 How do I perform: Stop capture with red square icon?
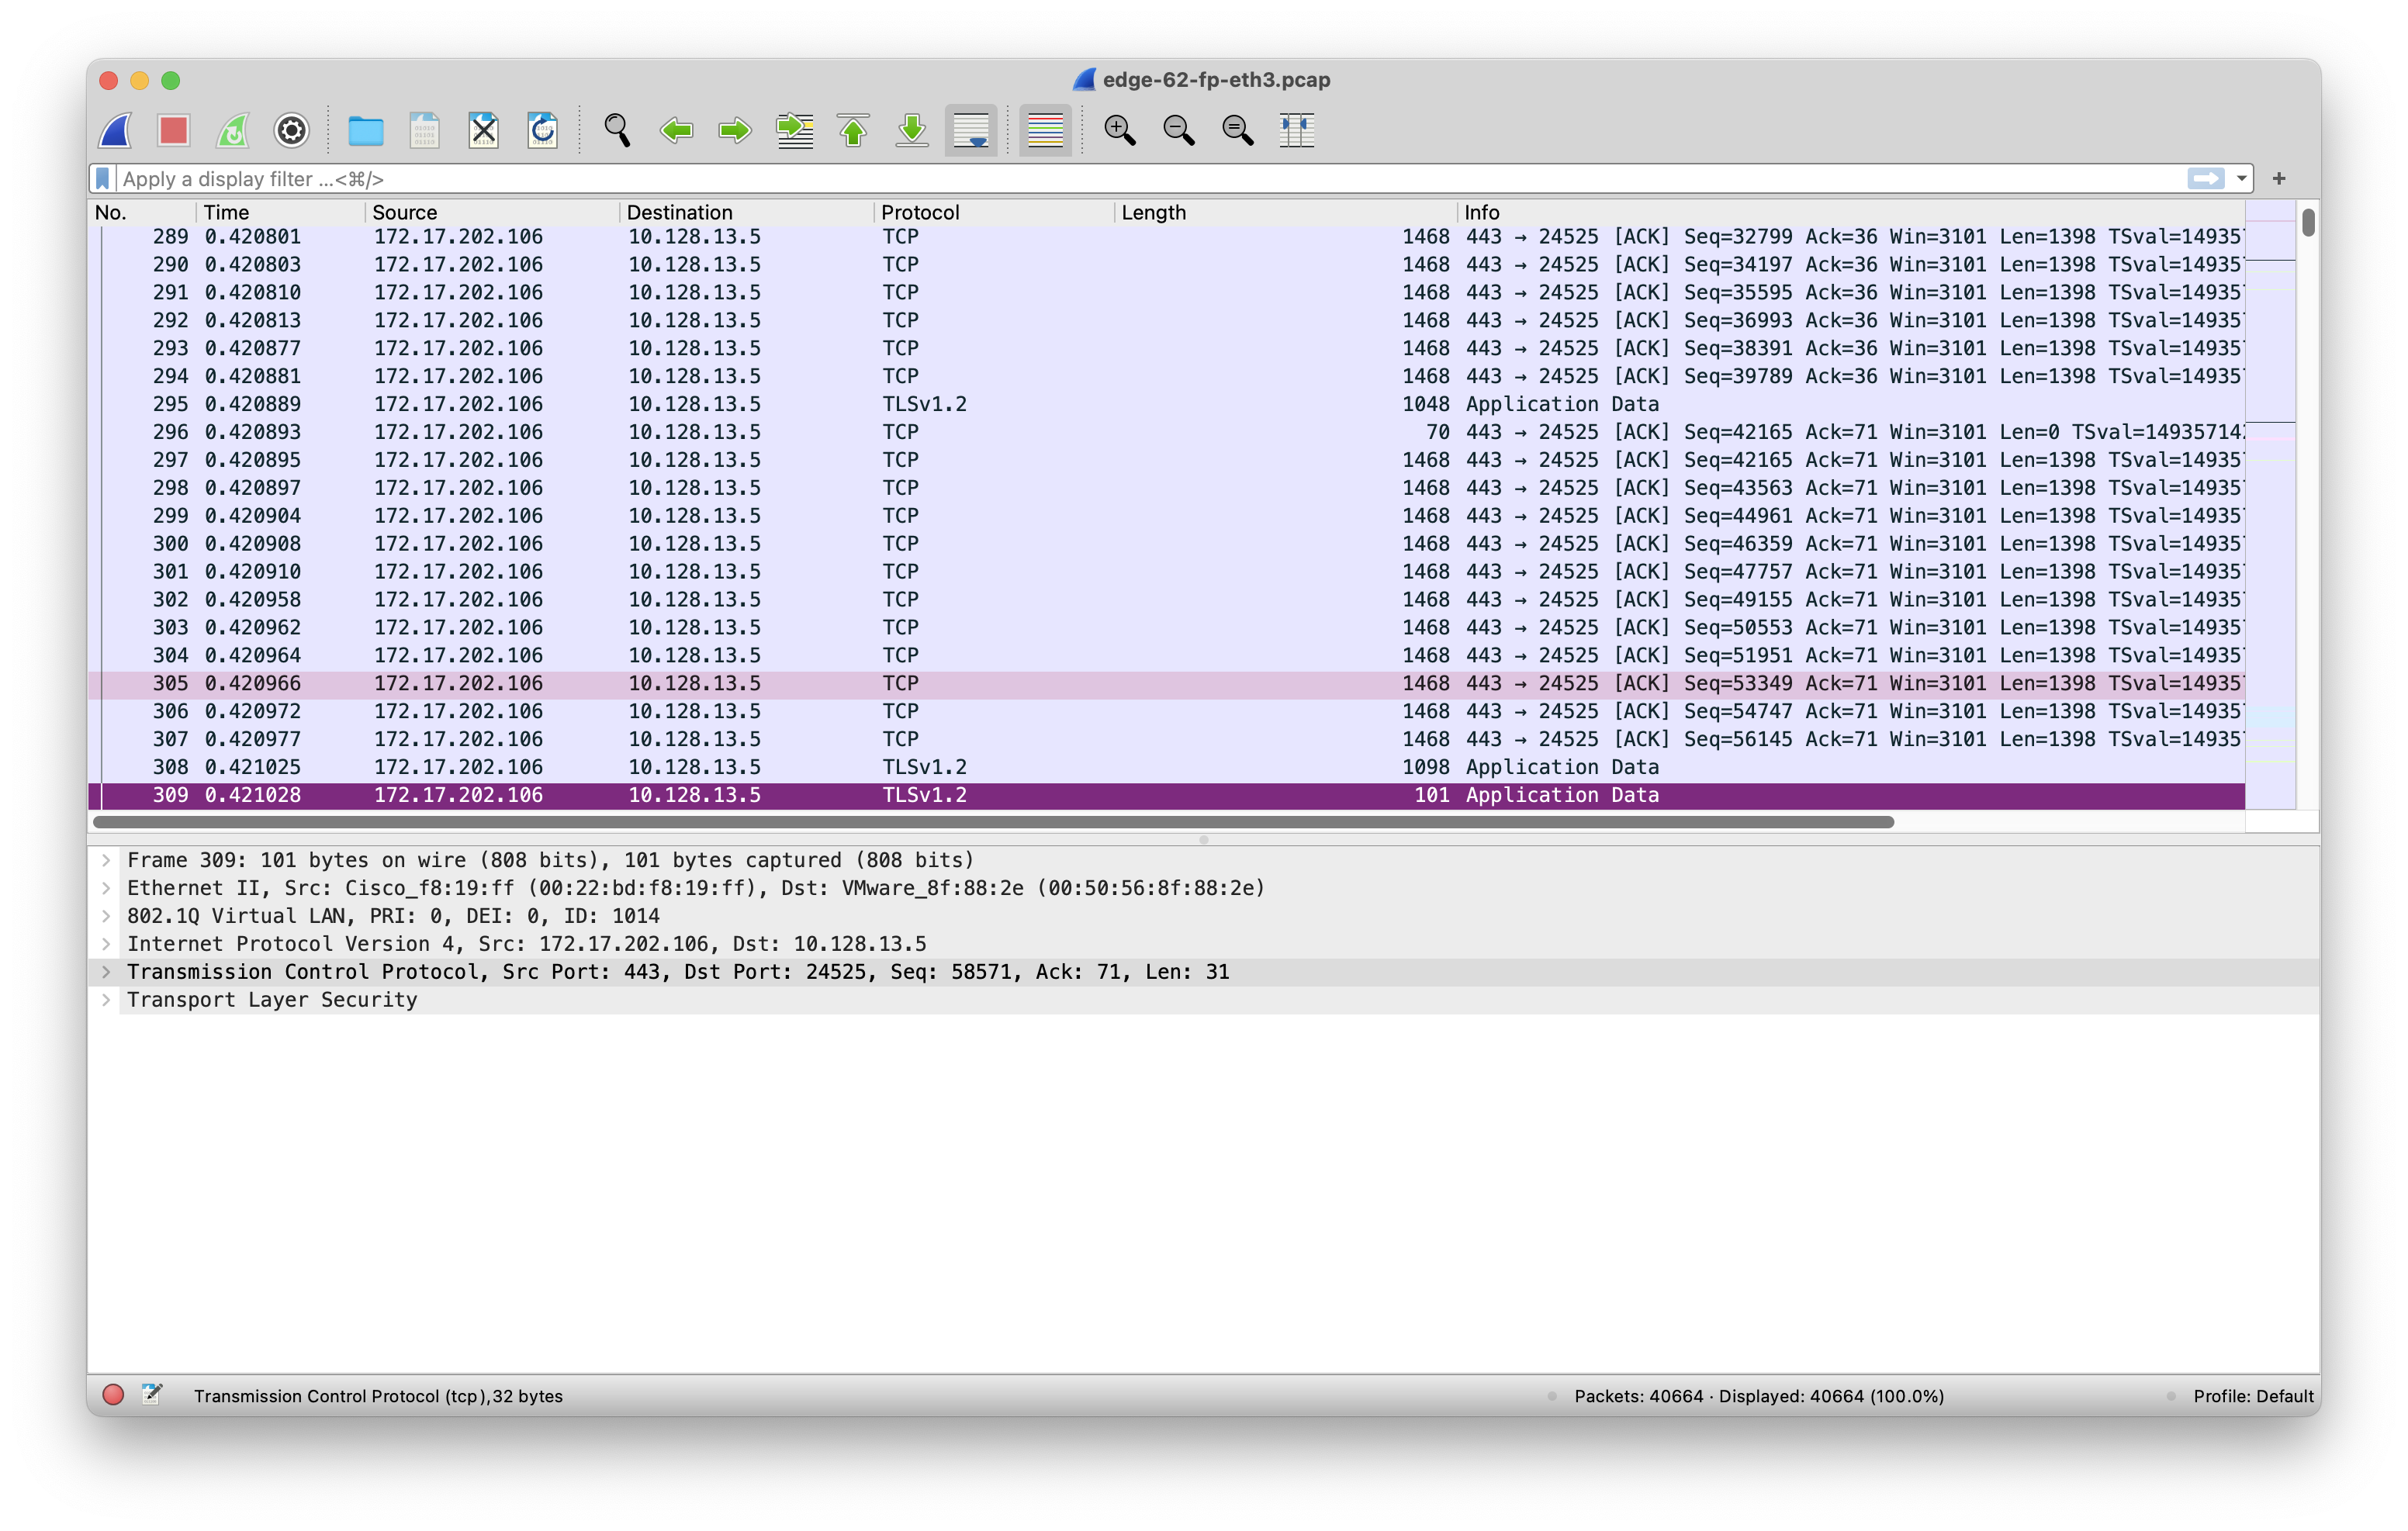[174, 130]
